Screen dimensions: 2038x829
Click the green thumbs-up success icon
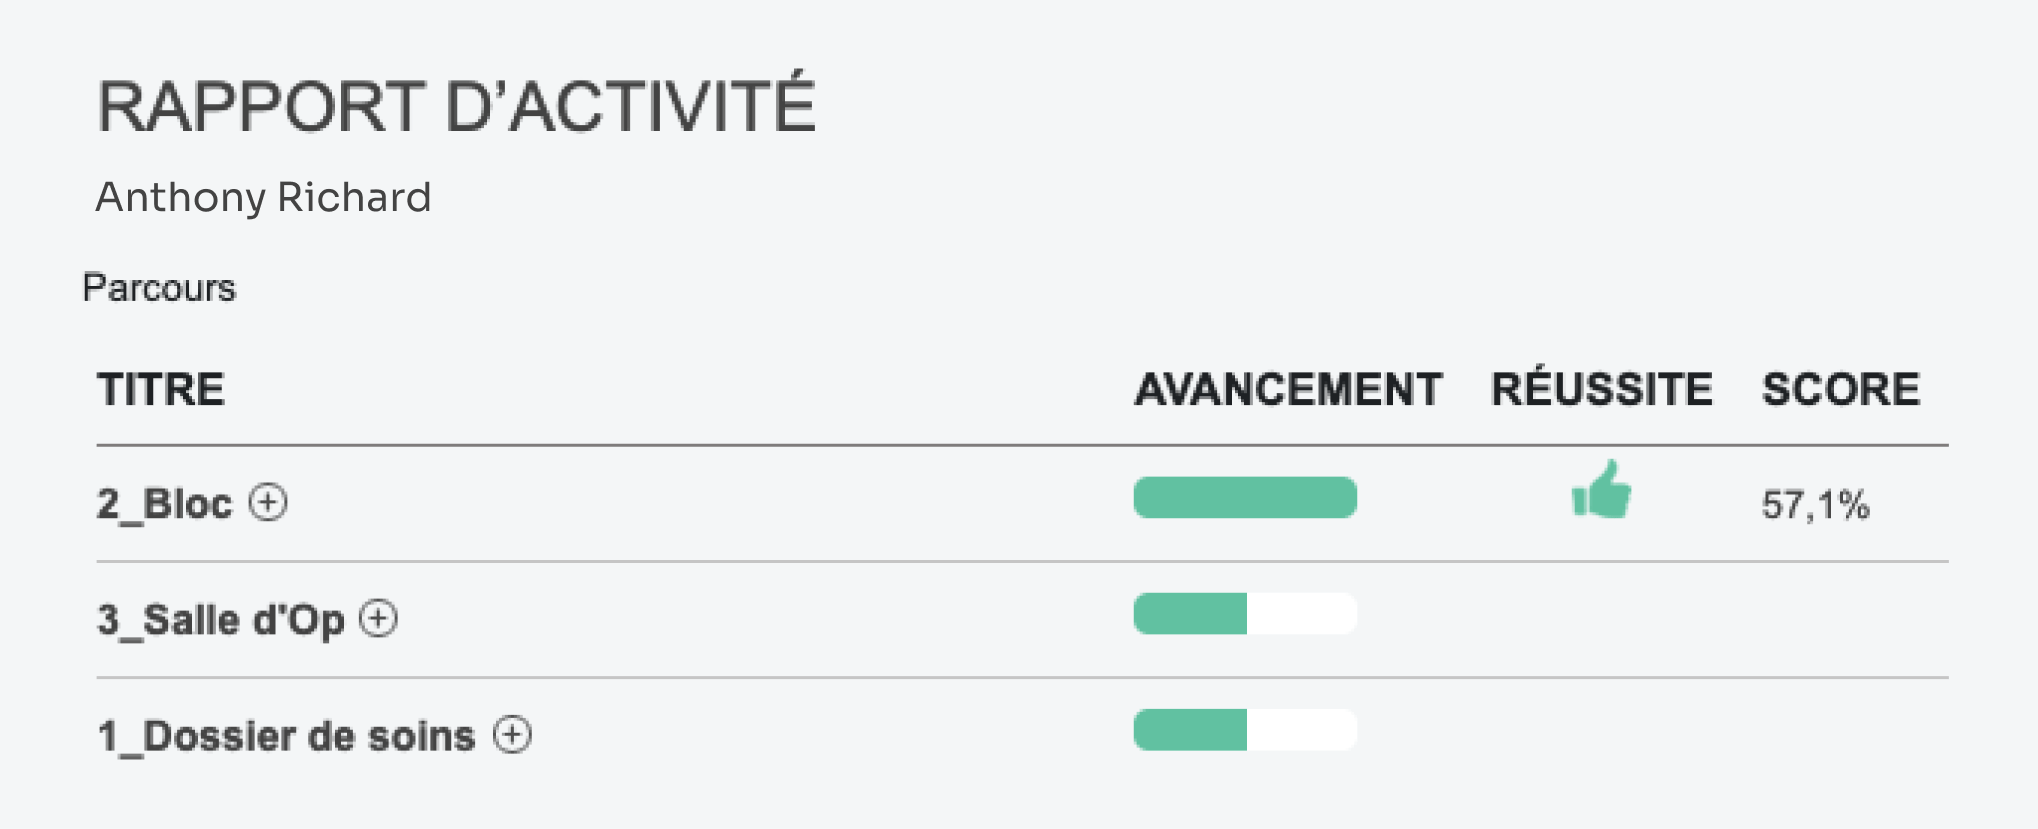pyautogui.click(x=1601, y=490)
